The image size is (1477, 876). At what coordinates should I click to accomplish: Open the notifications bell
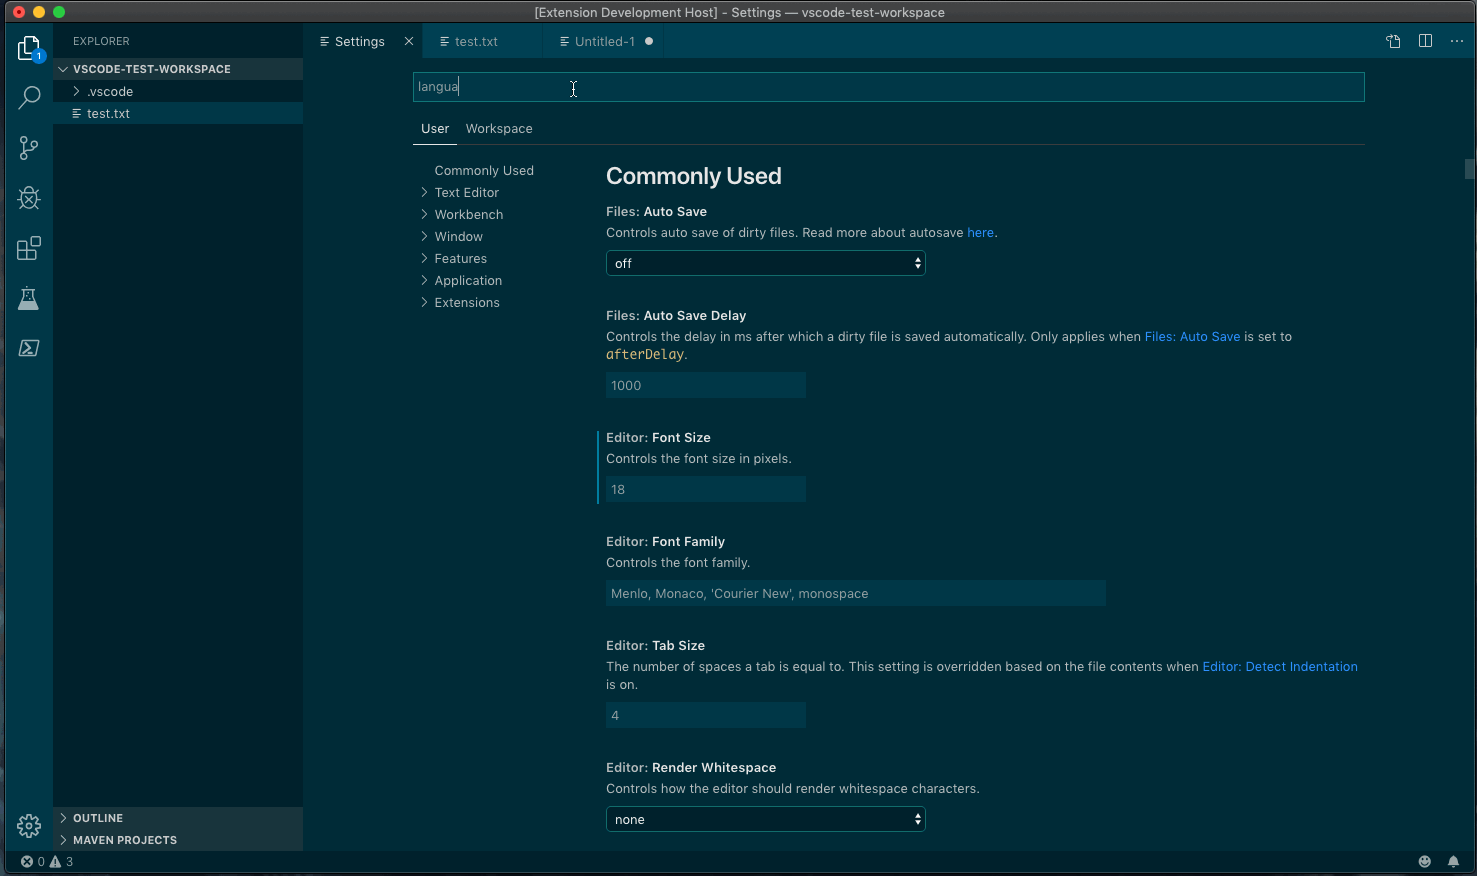pos(1454,862)
